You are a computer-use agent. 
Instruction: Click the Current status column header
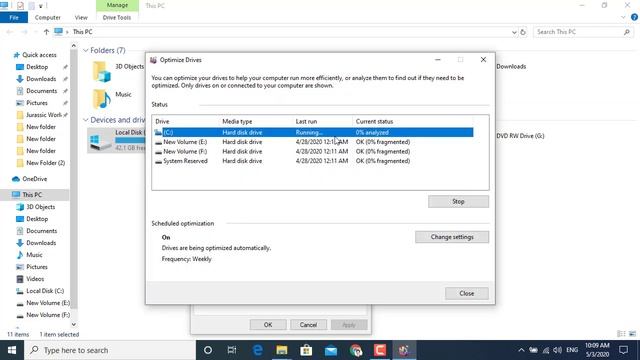(x=374, y=121)
